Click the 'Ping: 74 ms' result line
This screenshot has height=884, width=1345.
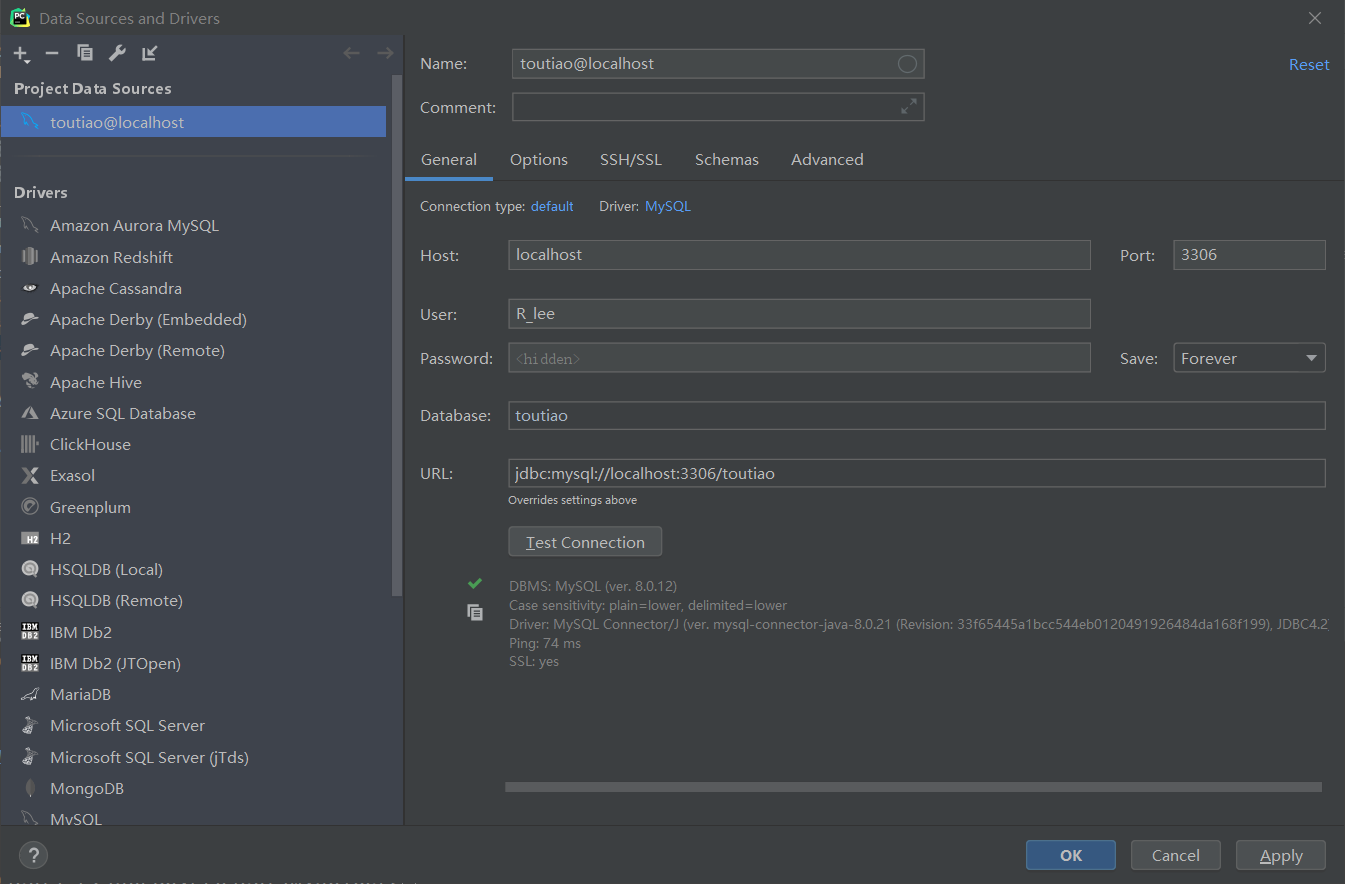coord(545,643)
